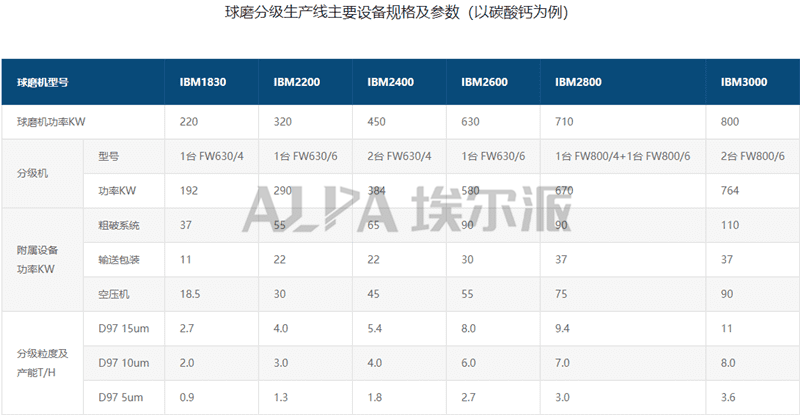Select the IBM2200 column header
Image resolution: width=800 pixels, height=415 pixels.
(296, 83)
